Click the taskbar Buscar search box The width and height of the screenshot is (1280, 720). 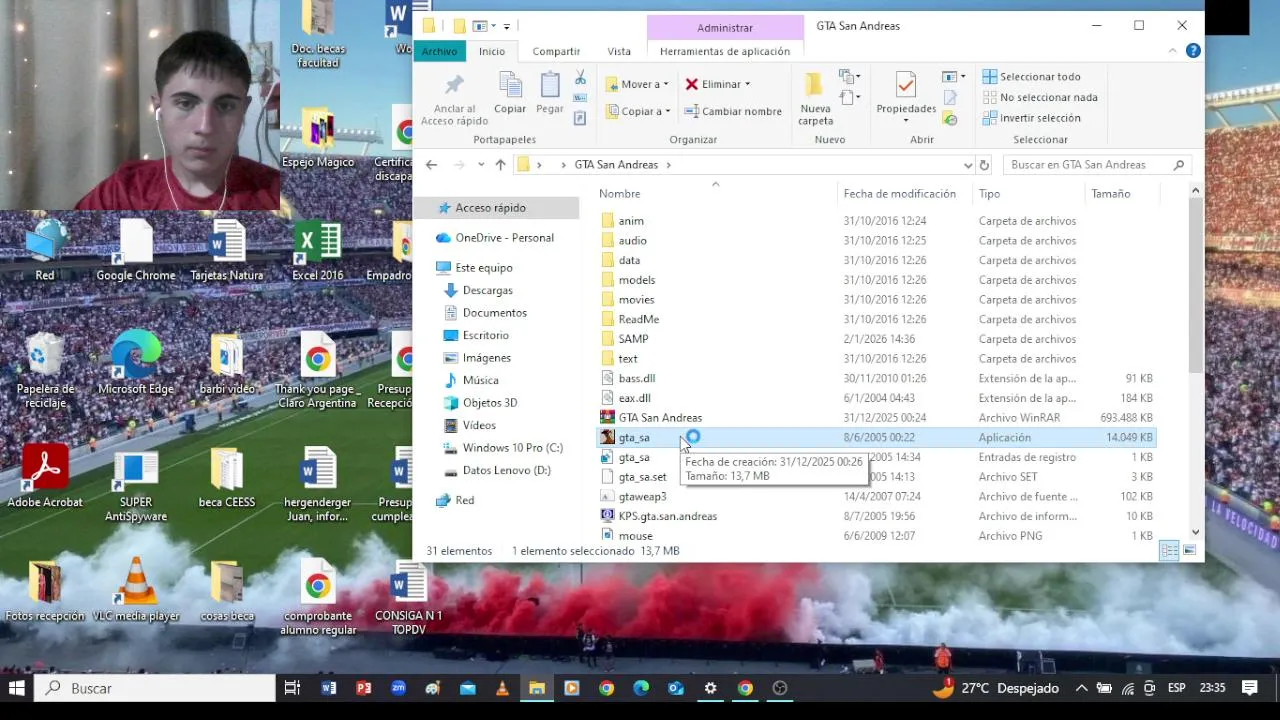(155, 688)
